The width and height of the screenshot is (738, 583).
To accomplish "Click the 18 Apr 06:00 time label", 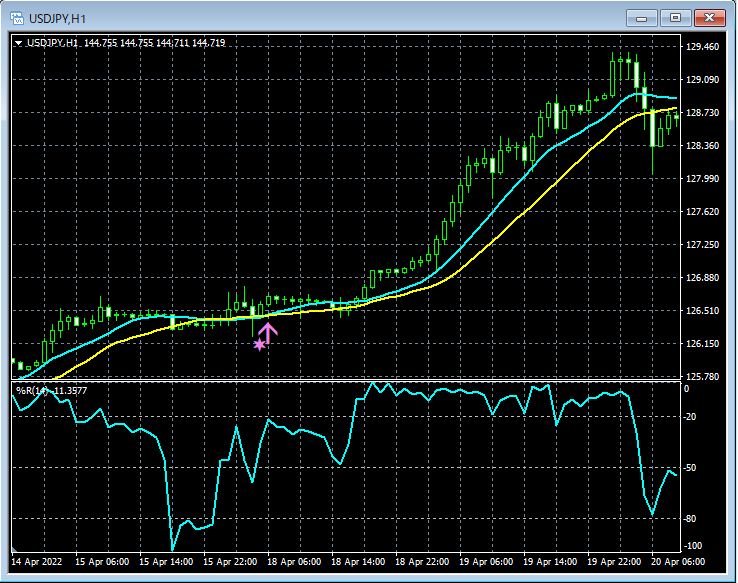I will (x=294, y=562).
